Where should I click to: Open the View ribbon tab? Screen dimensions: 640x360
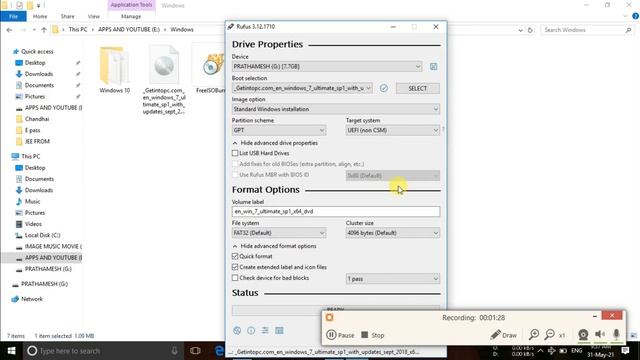[x=93, y=16]
